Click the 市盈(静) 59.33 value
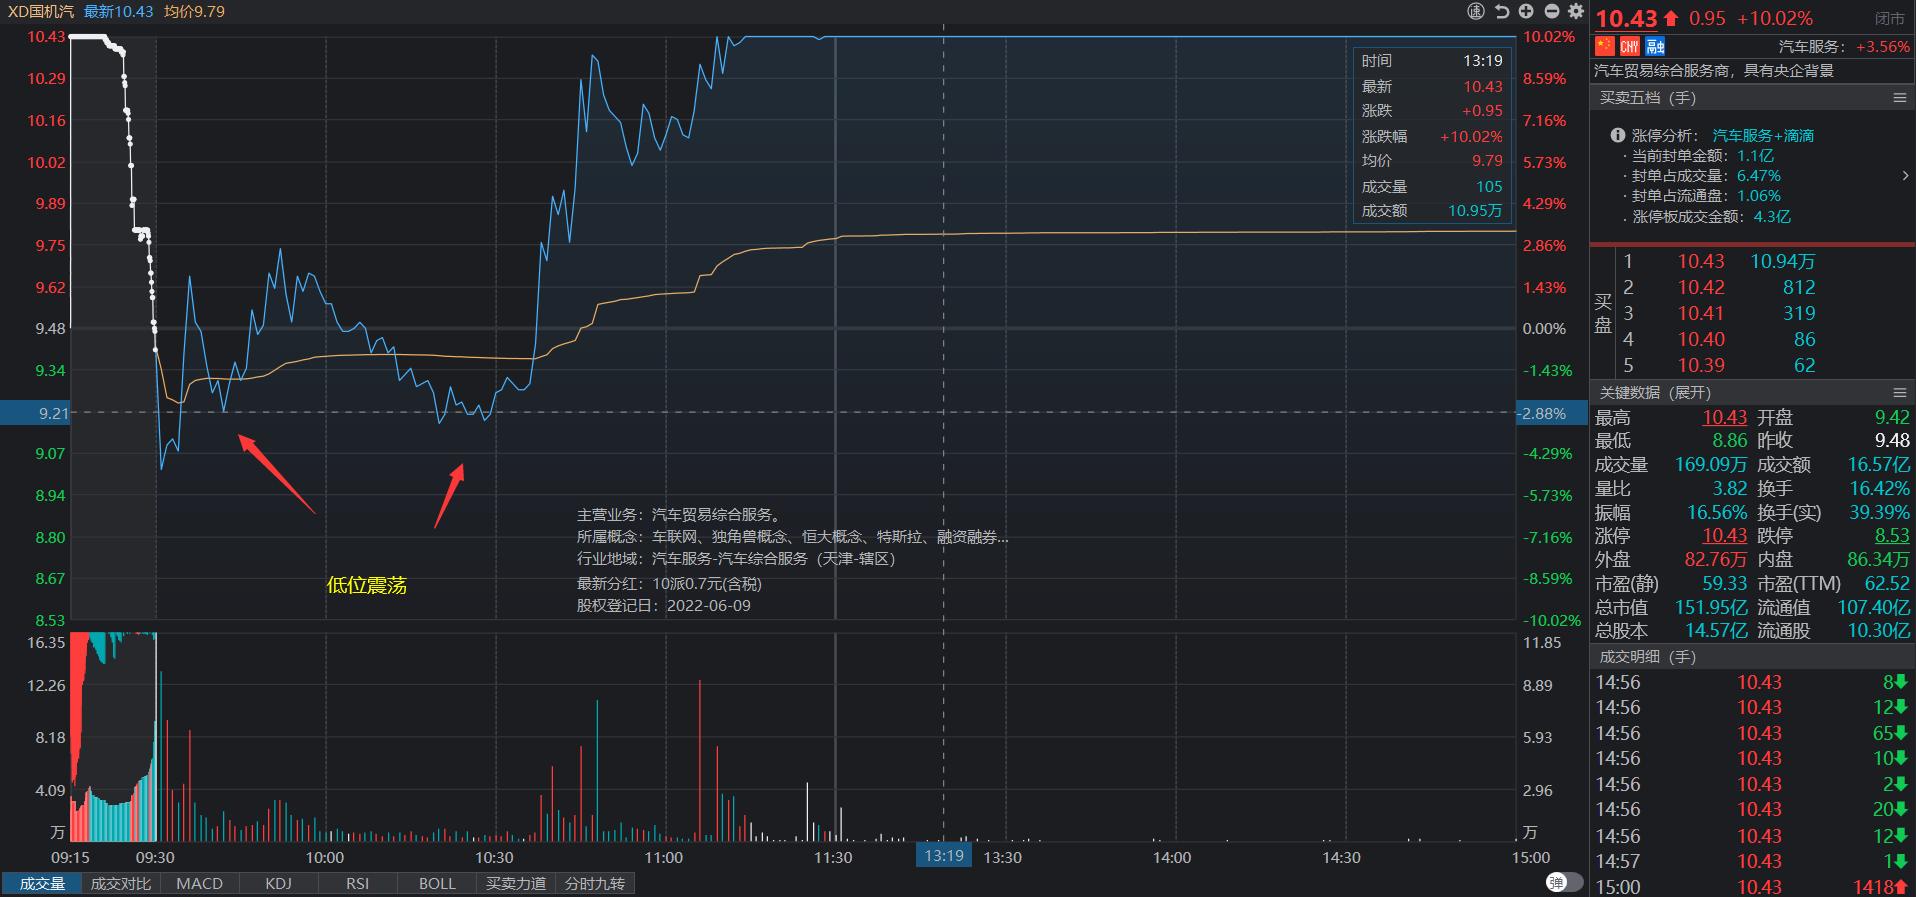This screenshot has width=1916, height=897. [x=1724, y=583]
